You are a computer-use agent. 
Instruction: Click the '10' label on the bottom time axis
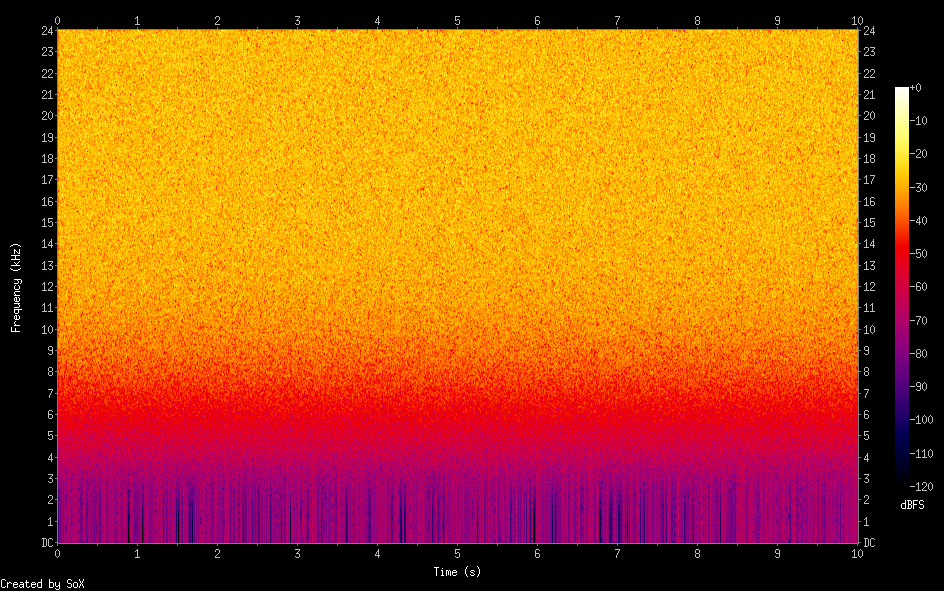pos(857,554)
